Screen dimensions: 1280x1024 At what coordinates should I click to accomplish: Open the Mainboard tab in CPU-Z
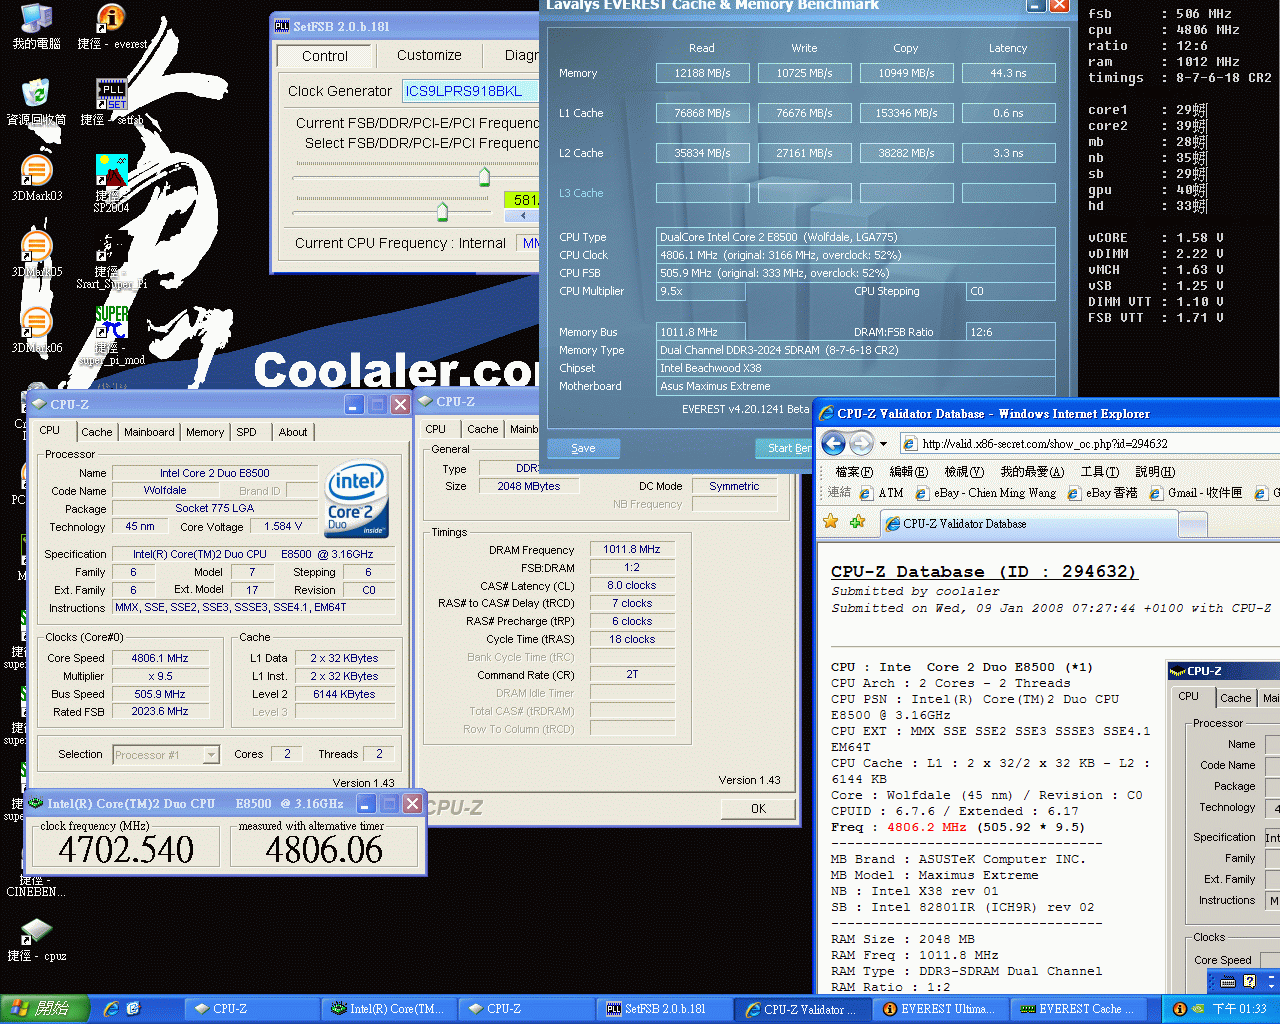149,432
